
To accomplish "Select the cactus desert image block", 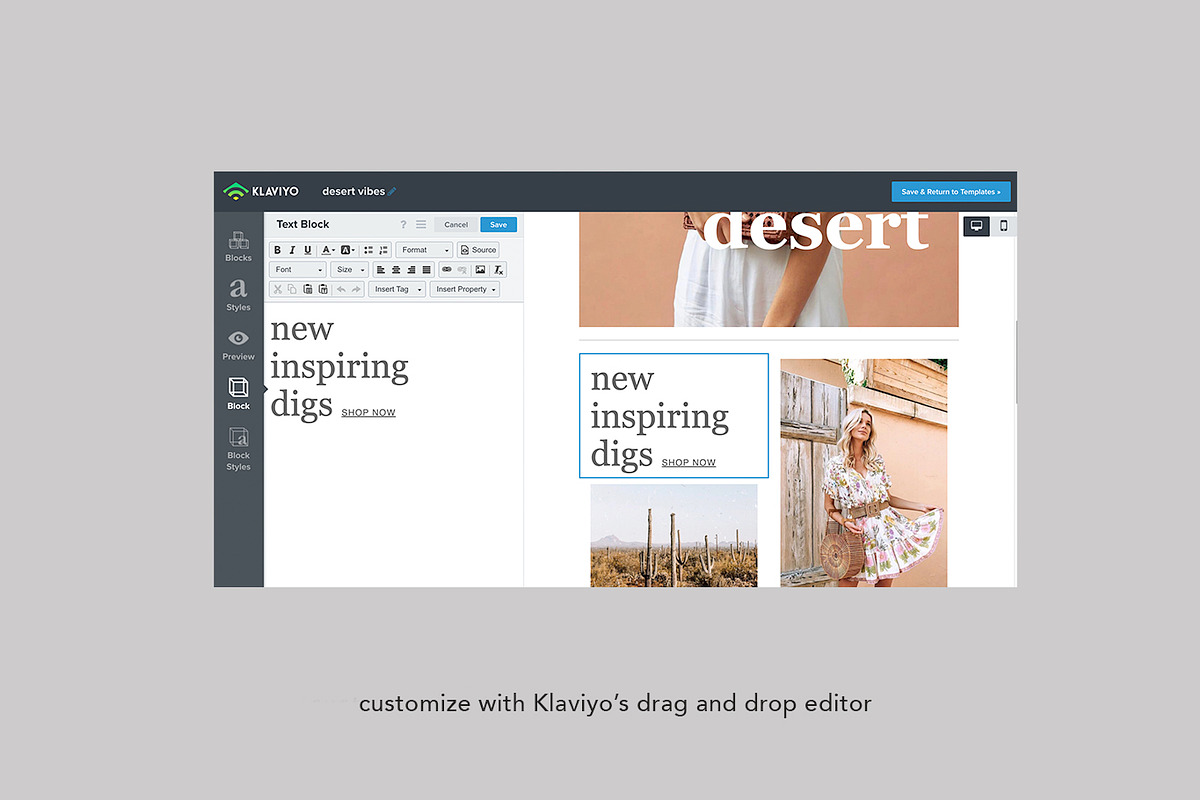I will click(674, 536).
